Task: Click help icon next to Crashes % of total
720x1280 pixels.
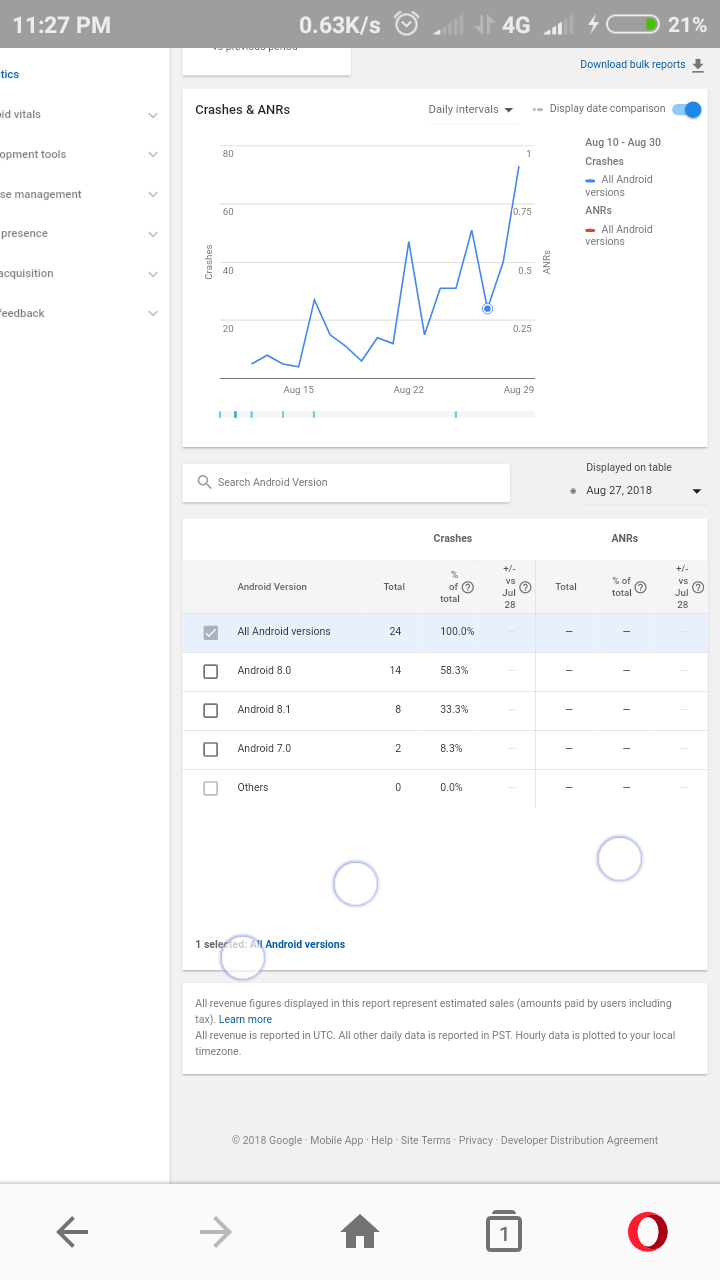Action: point(467,587)
